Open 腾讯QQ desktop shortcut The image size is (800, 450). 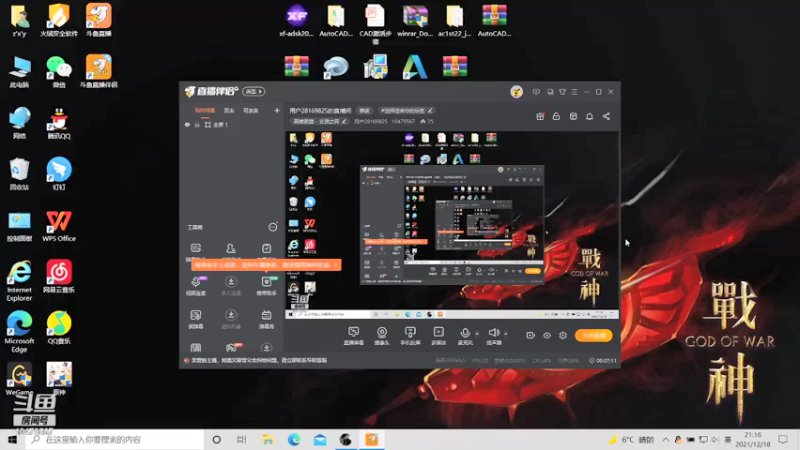[x=59, y=123]
